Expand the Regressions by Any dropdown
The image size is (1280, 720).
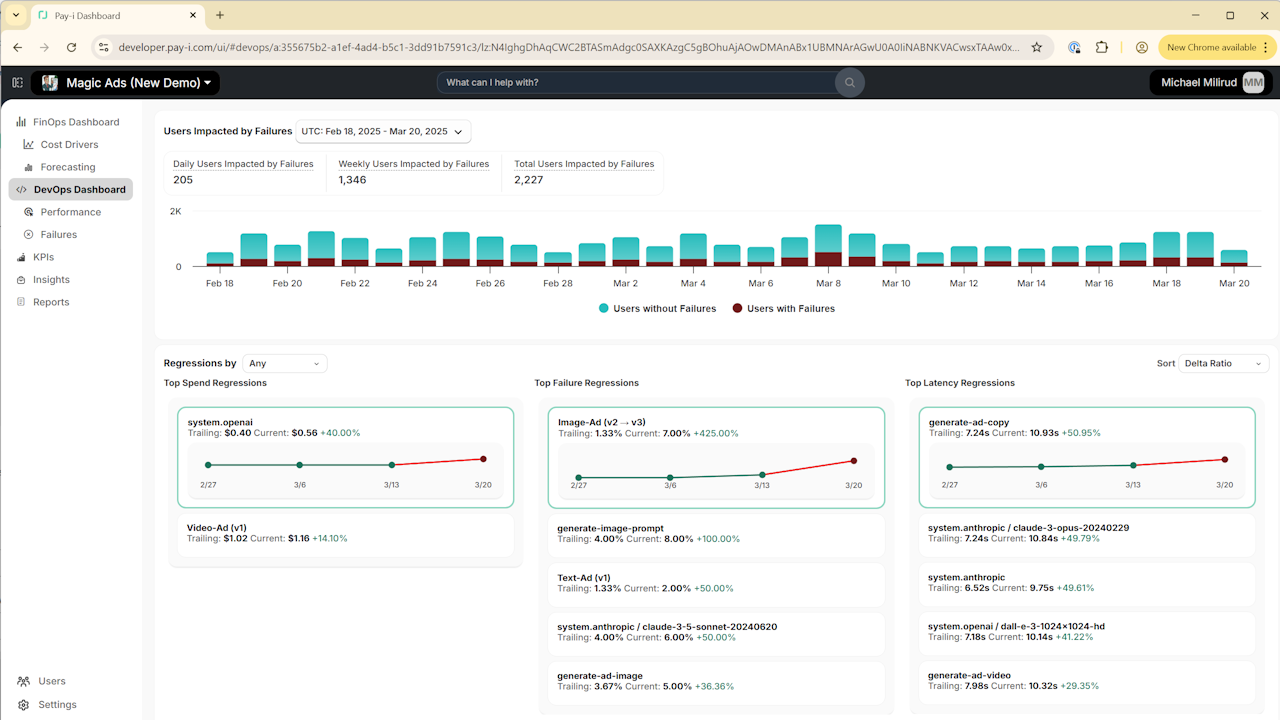point(284,363)
